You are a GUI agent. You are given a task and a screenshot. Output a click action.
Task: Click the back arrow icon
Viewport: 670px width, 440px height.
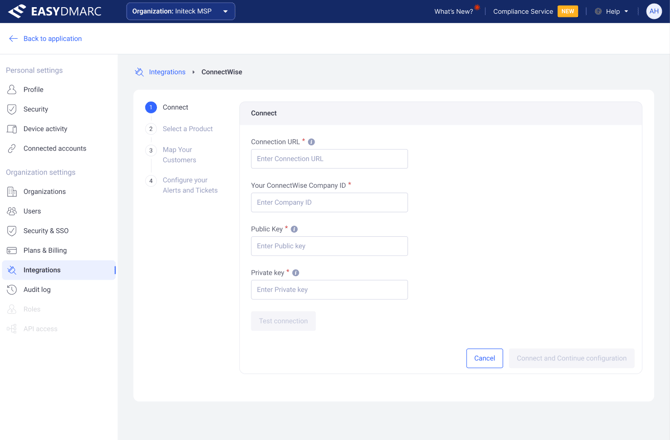click(x=13, y=38)
